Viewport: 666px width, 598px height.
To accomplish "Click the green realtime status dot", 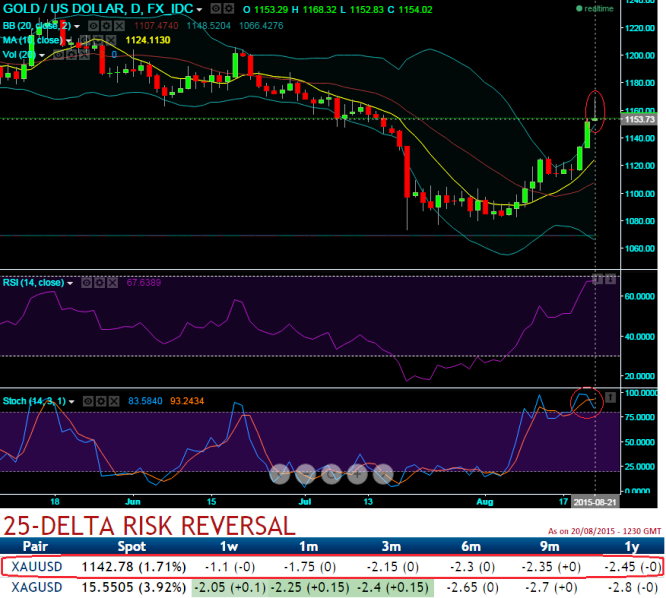I will (579, 8).
